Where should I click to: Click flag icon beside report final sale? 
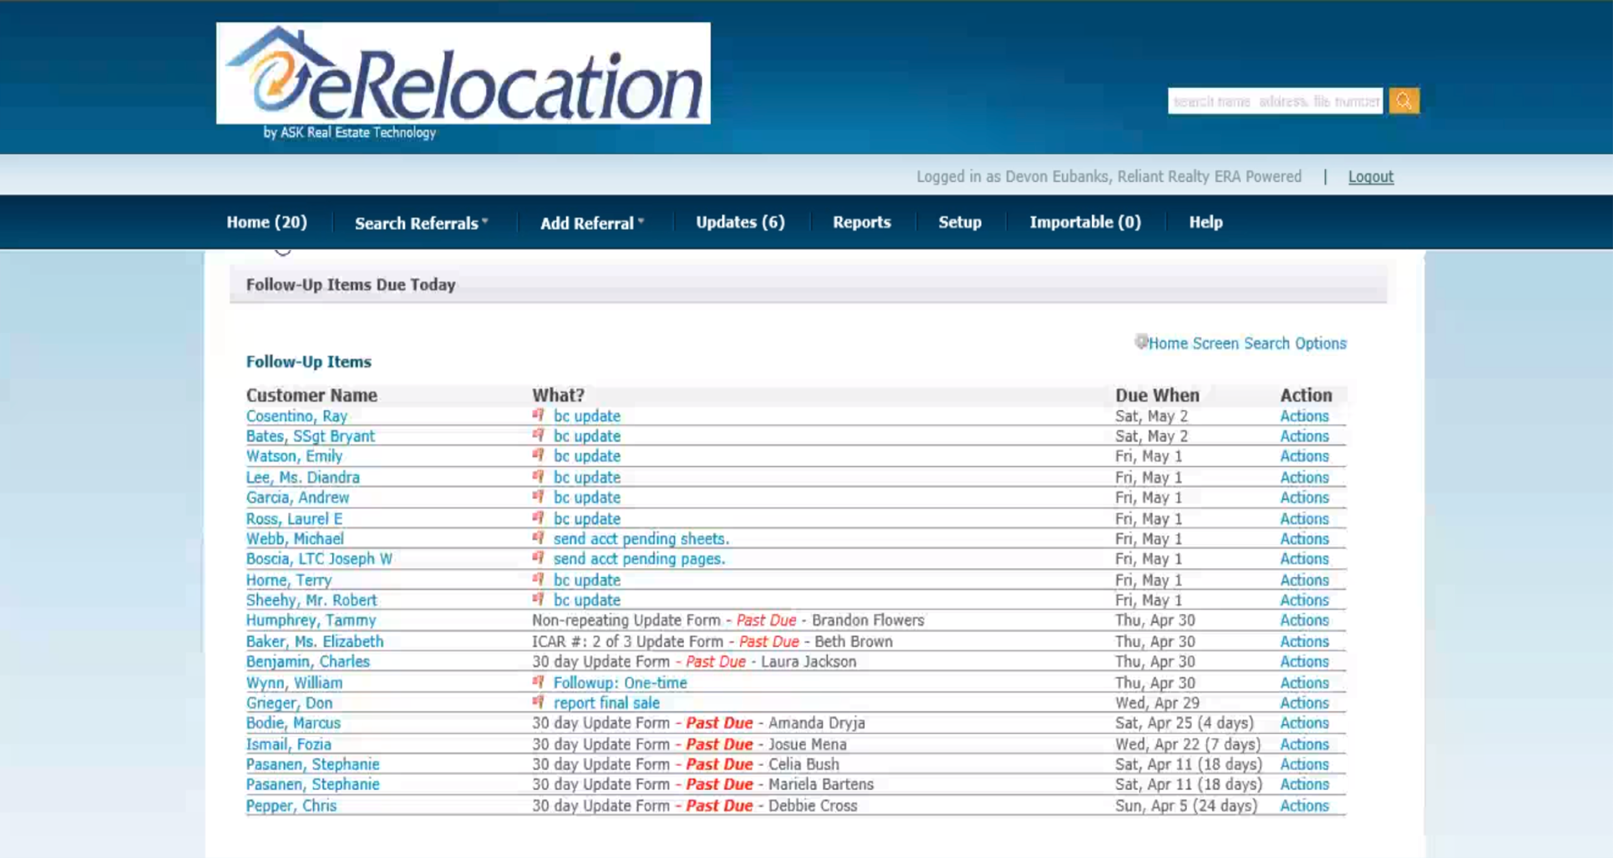tap(538, 702)
